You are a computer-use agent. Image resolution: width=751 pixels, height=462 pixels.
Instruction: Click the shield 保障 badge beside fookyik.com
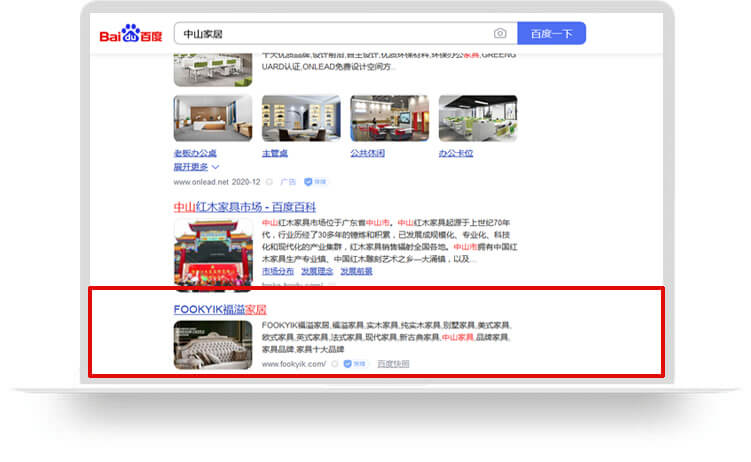point(355,364)
